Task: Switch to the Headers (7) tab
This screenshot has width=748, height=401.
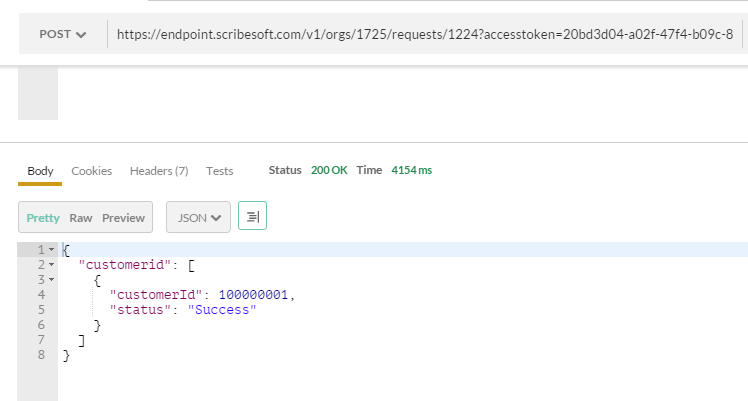Action: tap(159, 171)
